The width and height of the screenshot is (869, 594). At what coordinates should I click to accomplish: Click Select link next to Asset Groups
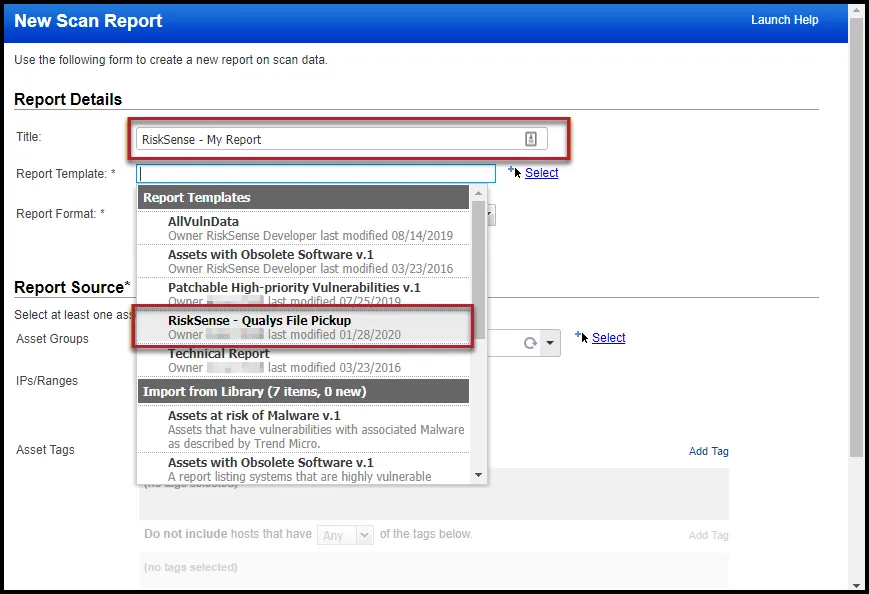coord(609,337)
